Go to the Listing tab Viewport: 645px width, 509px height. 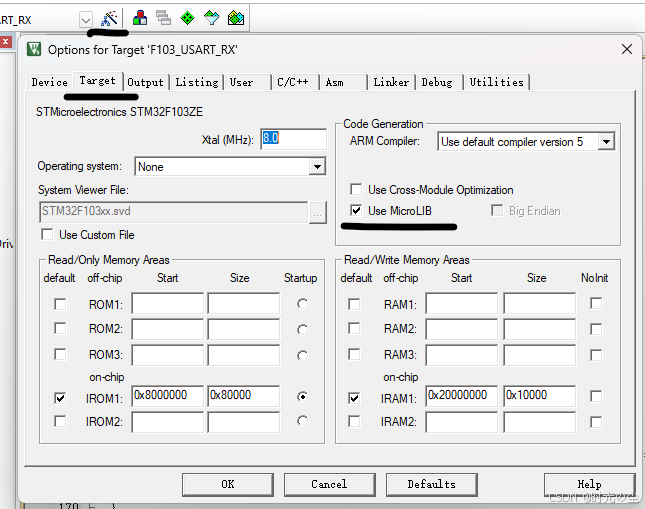(x=197, y=82)
